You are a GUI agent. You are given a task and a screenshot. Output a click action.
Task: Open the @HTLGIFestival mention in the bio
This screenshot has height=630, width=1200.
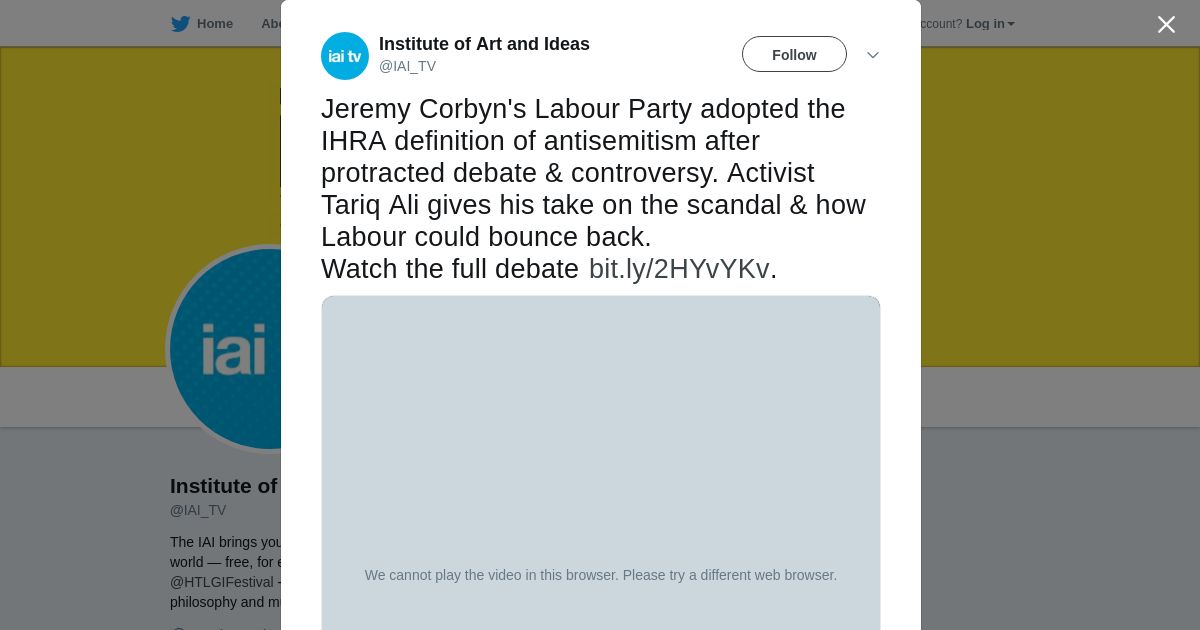click(x=222, y=582)
